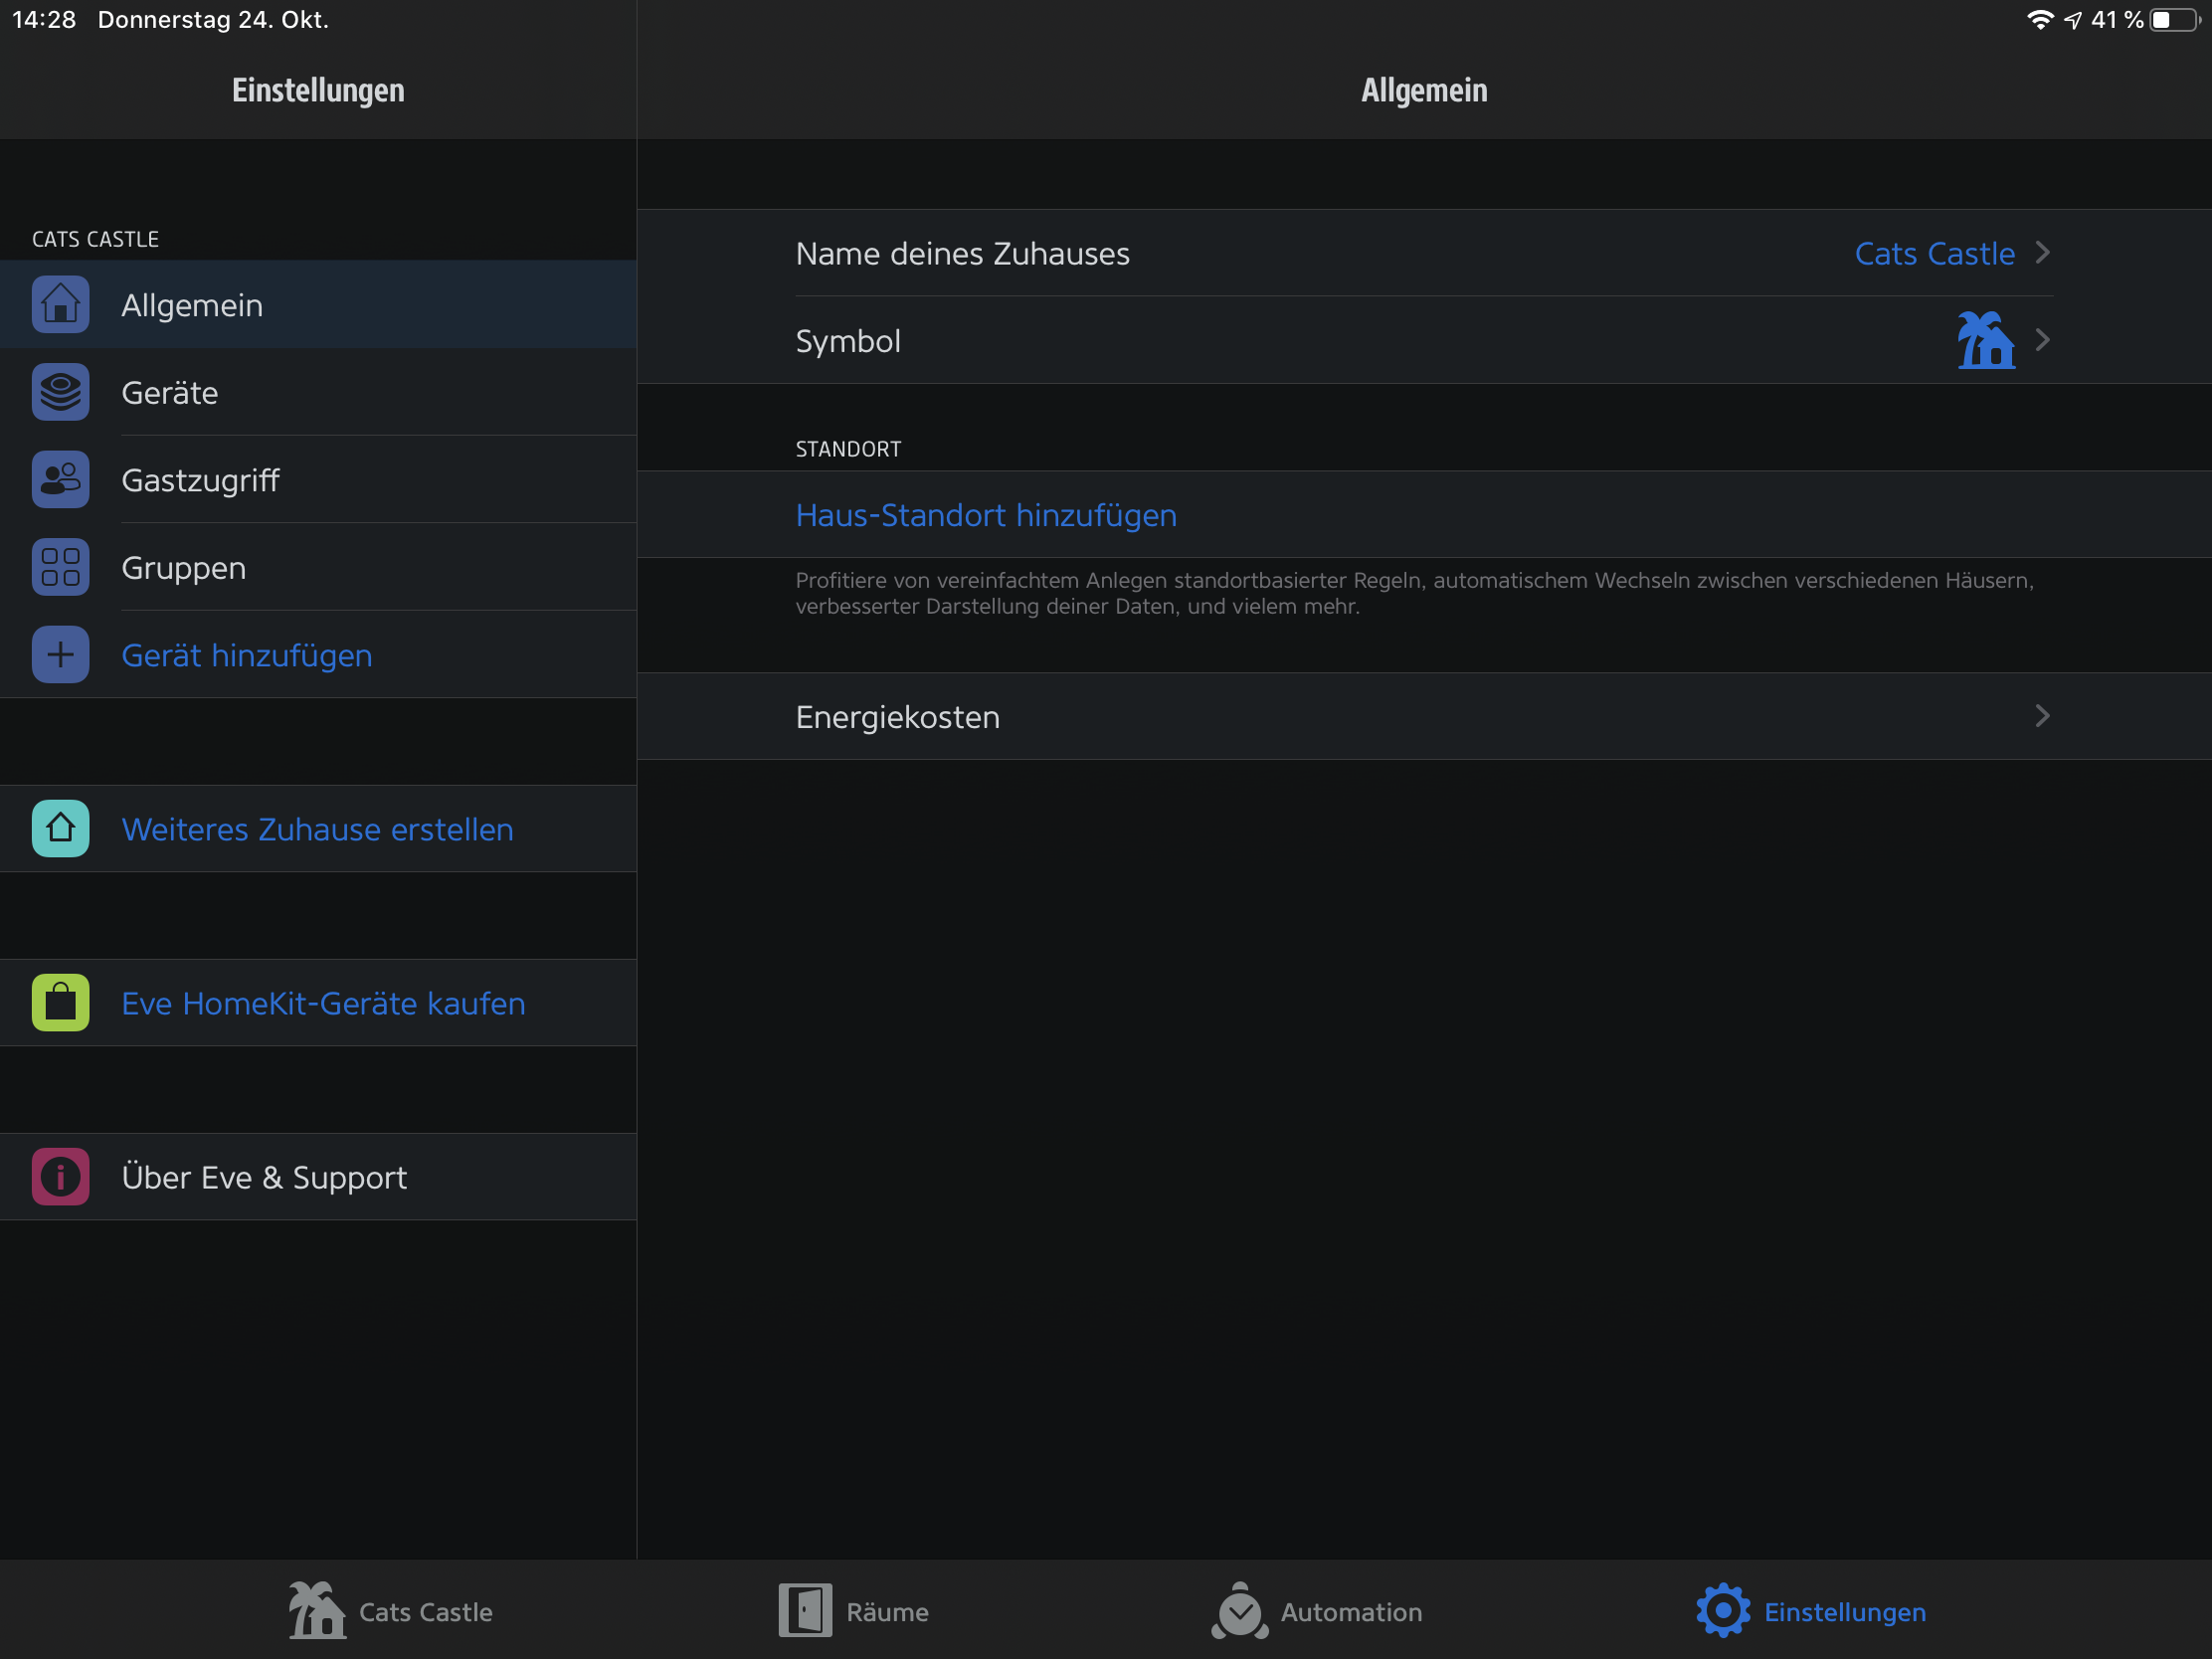The width and height of the screenshot is (2212, 1659).
Task: Tap the Cats Castle home name value
Action: (x=1934, y=253)
